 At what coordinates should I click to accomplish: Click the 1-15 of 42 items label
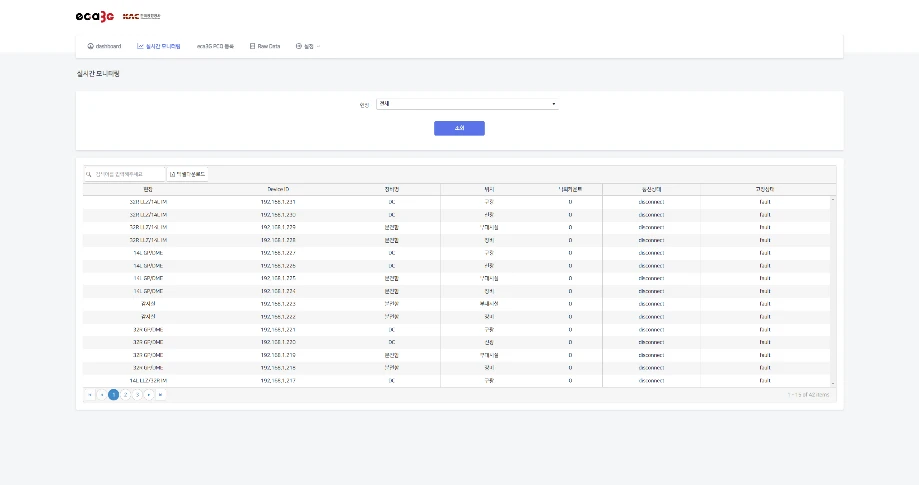[x=808, y=395]
